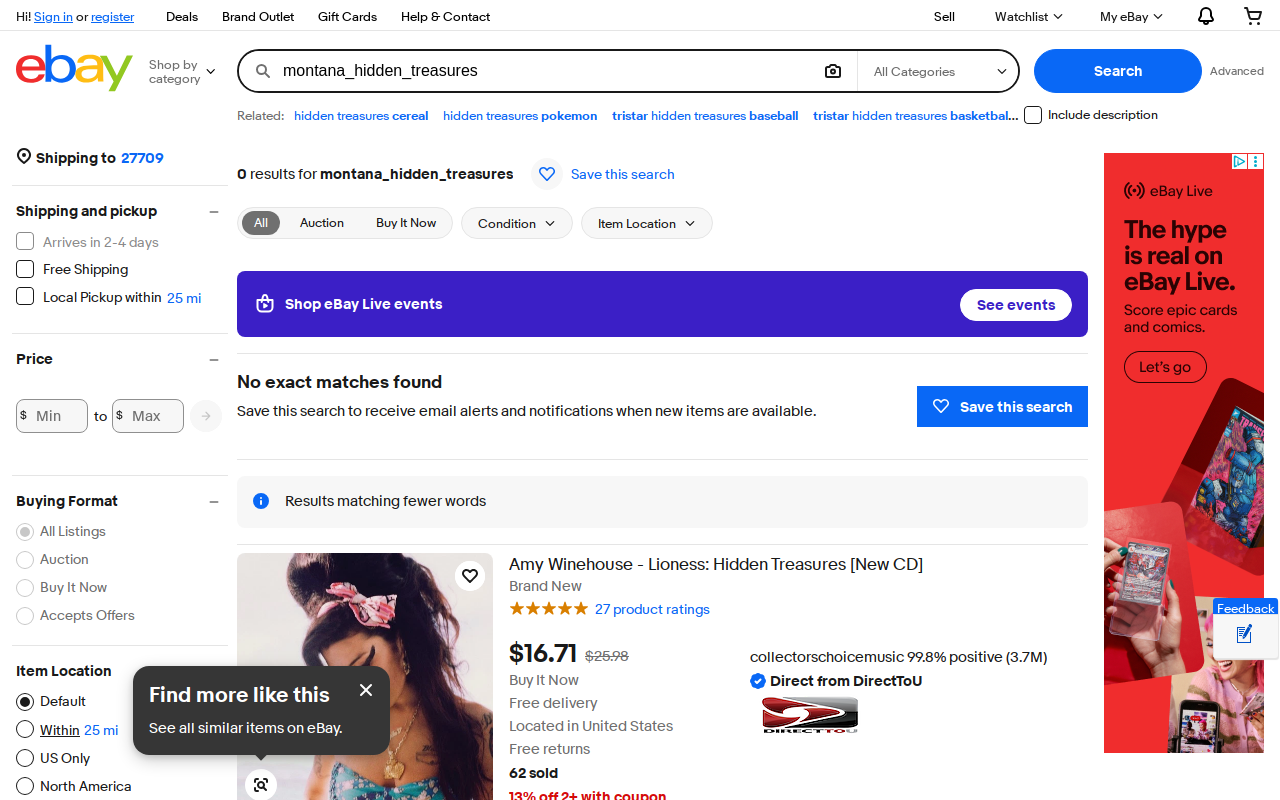Click the price range submit arrow
The width and height of the screenshot is (1280, 800).
tap(206, 416)
